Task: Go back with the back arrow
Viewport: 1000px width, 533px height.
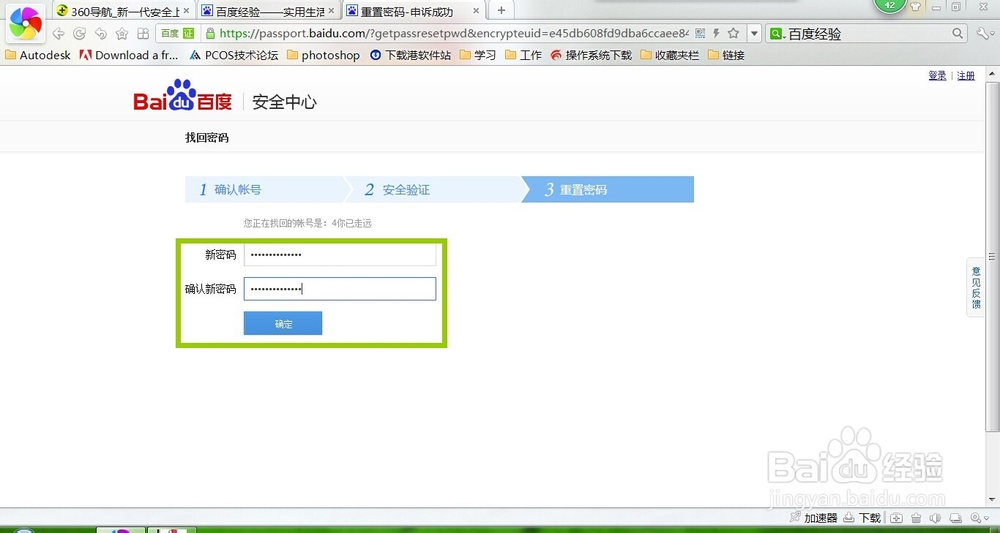Action: point(58,34)
